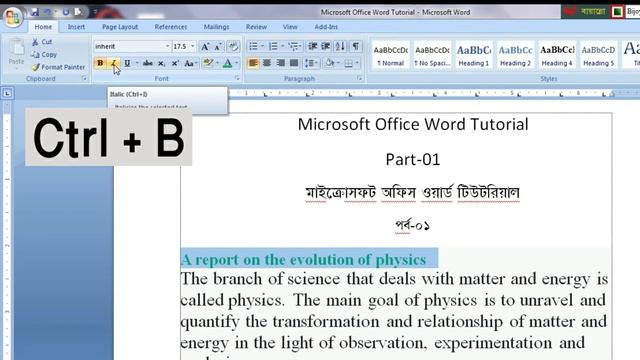Clear formatting of selection
The height and width of the screenshot is (360, 640).
233,46
